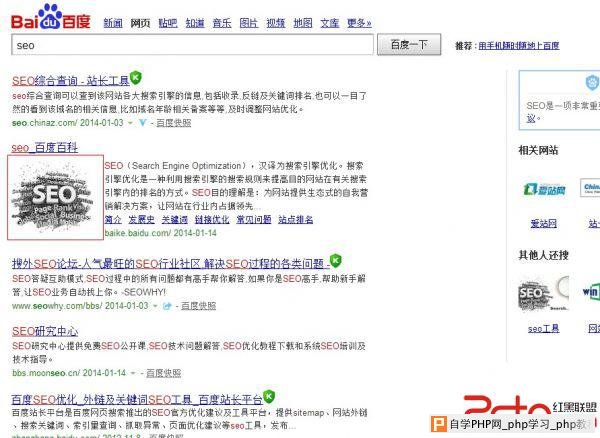Open the 发展史 sublink
This screenshot has height=438, width=600.
142,220
